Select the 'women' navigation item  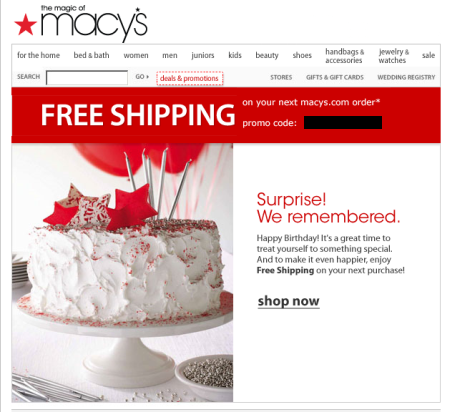[x=136, y=55]
